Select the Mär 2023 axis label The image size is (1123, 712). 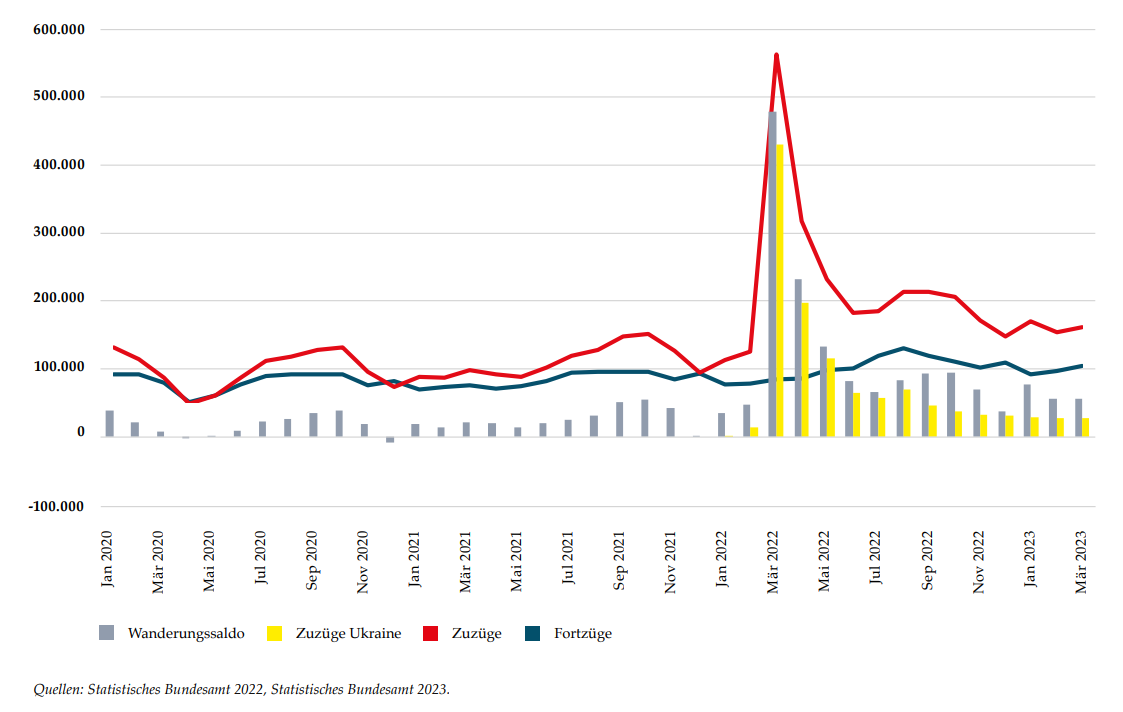[1081, 562]
